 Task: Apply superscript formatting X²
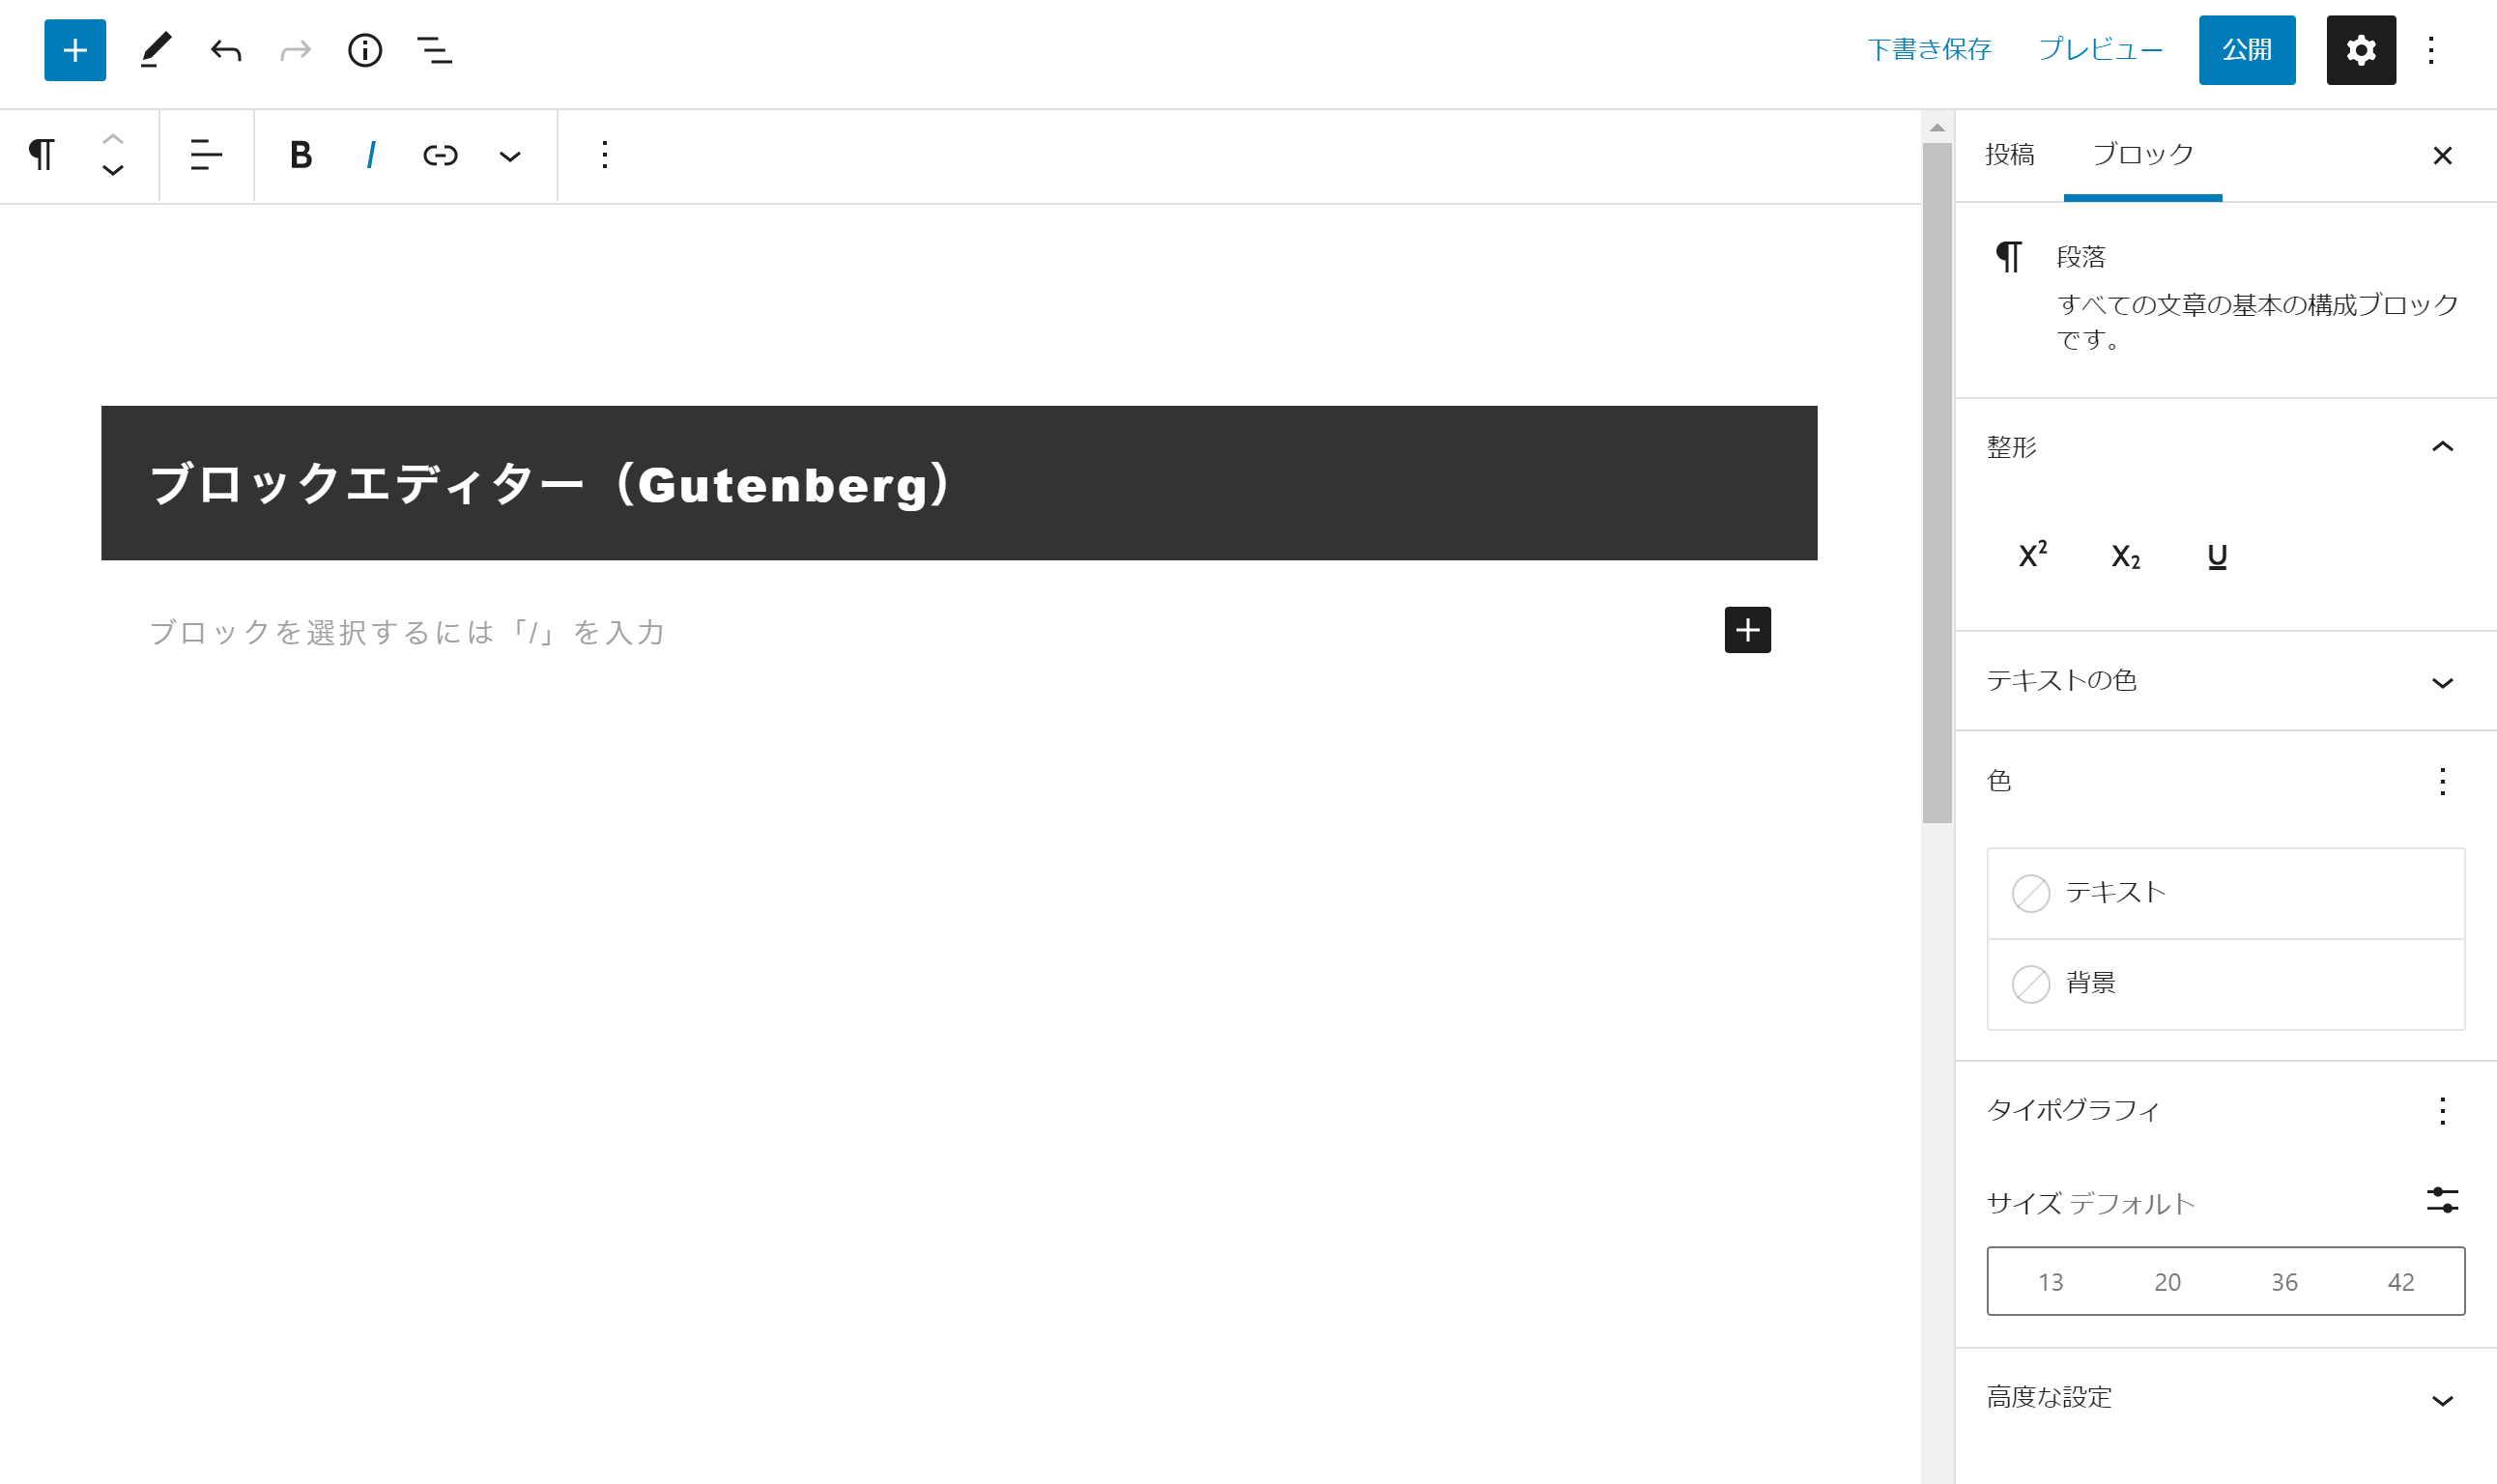(x=2033, y=555)
